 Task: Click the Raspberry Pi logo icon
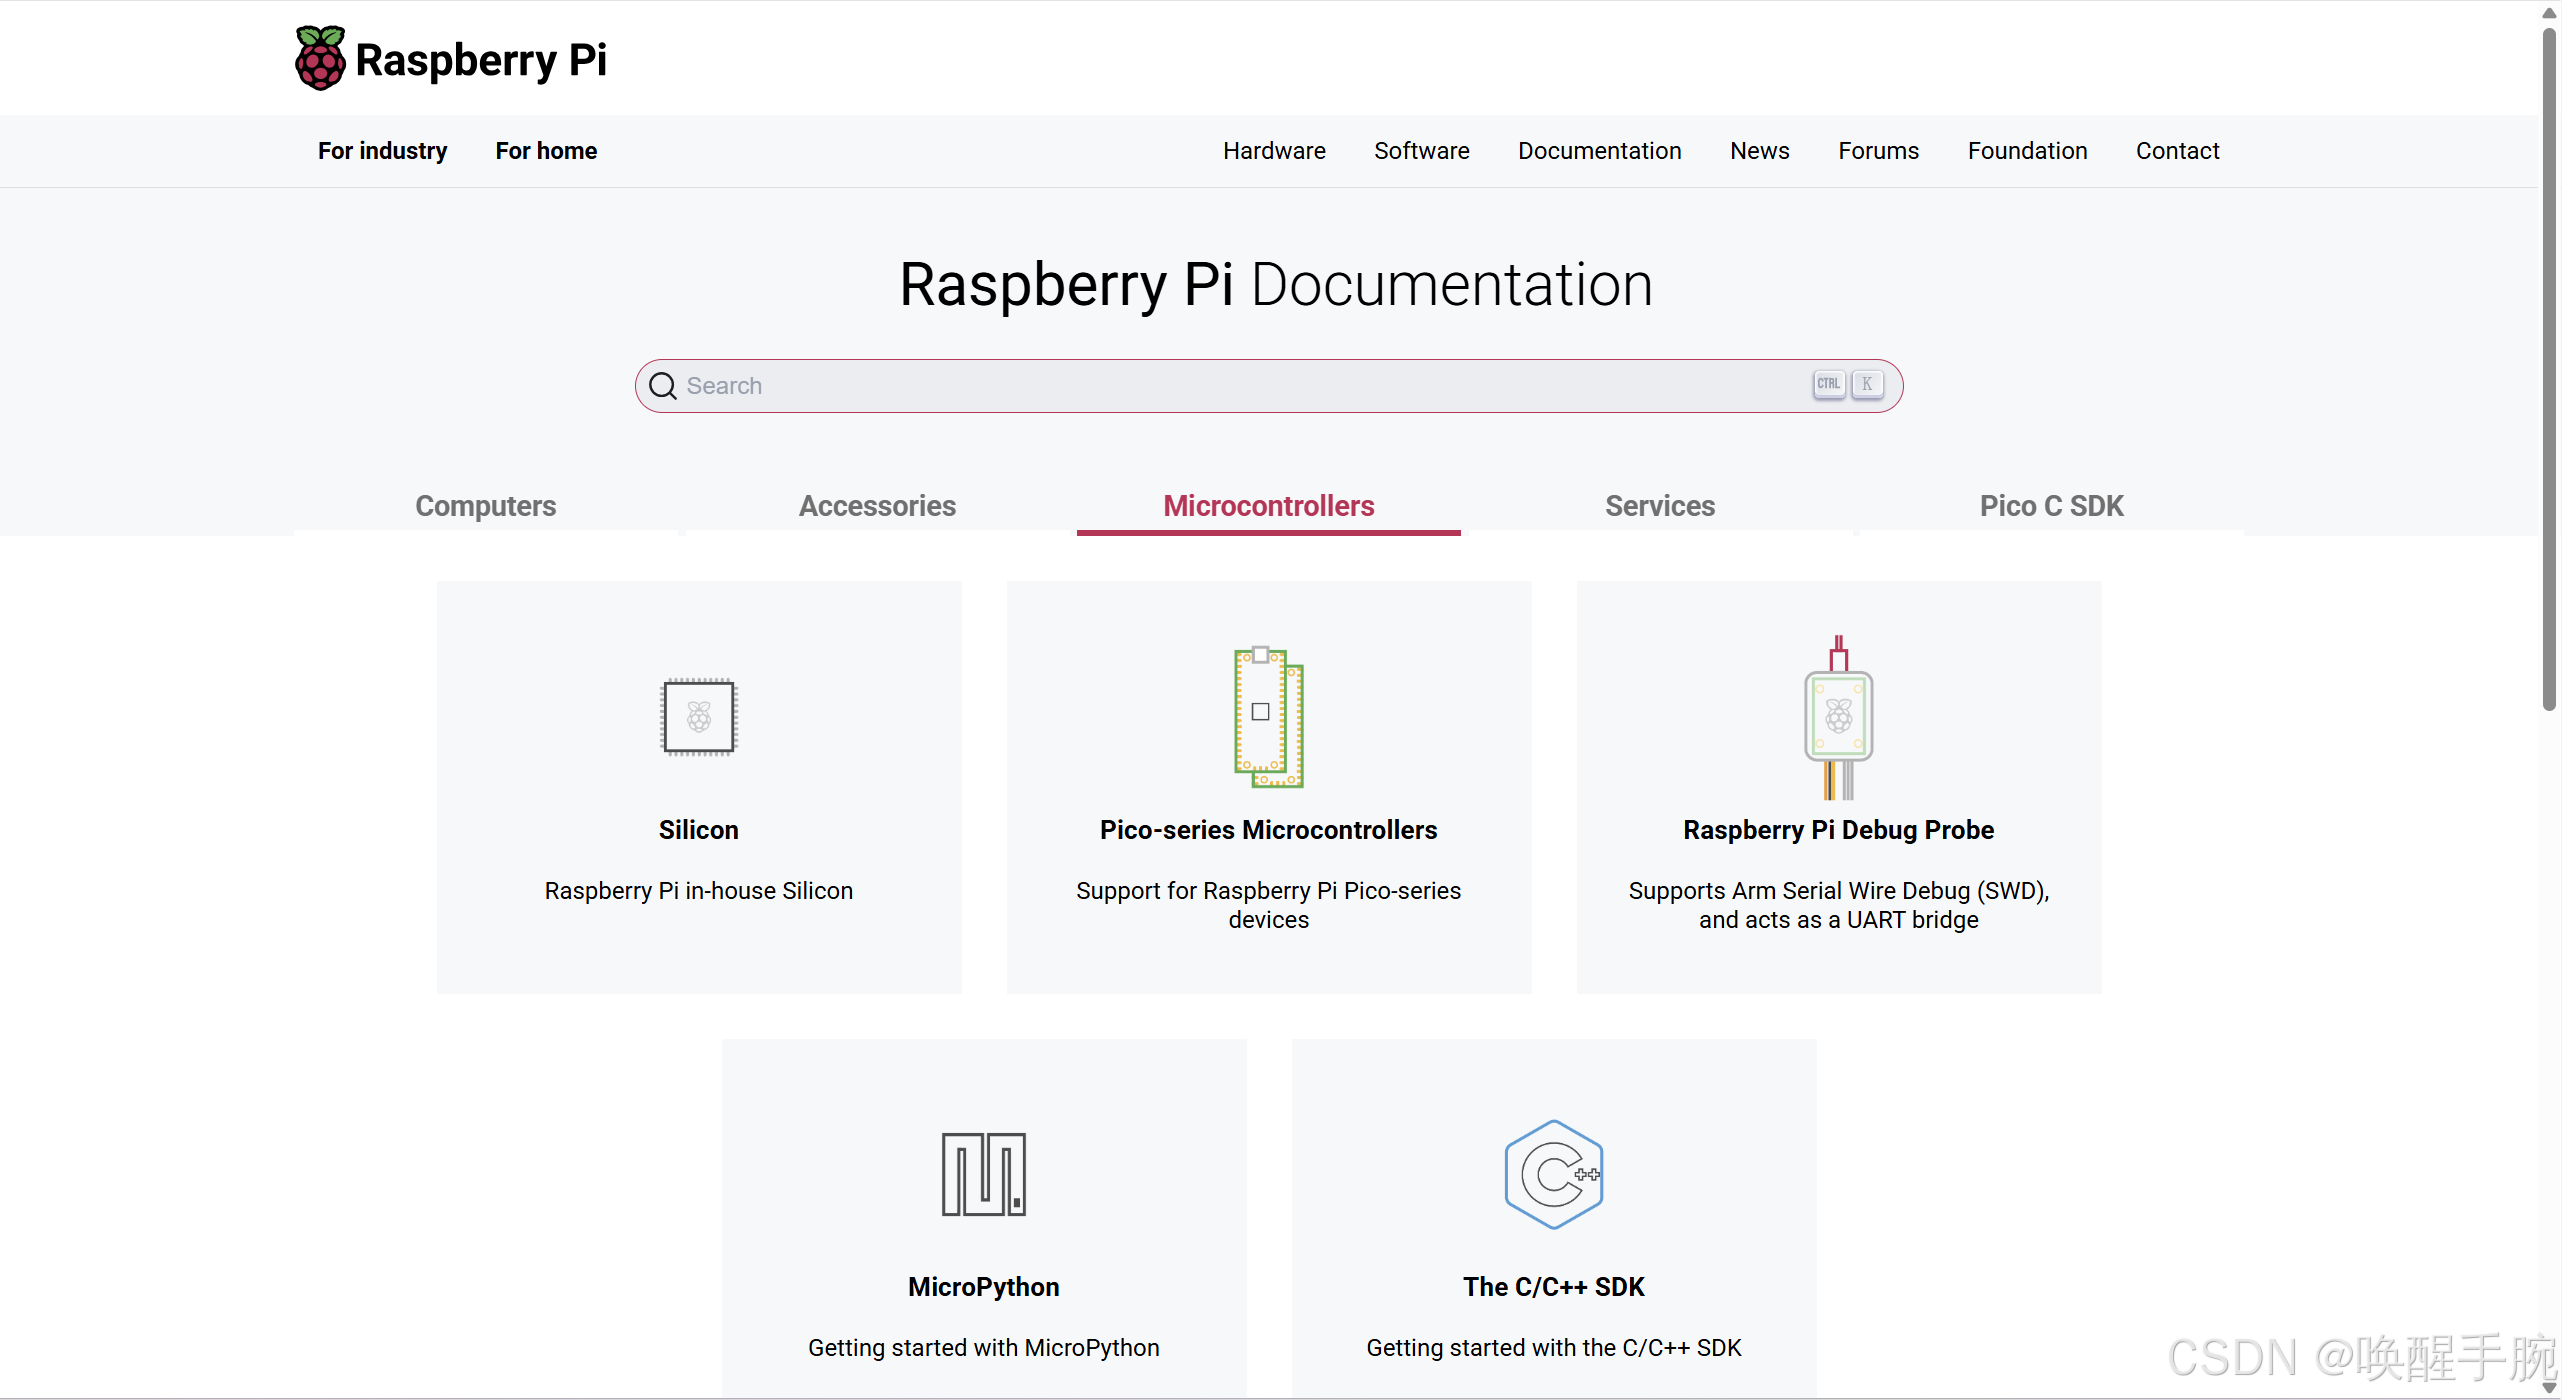click(x=320, y=58)
